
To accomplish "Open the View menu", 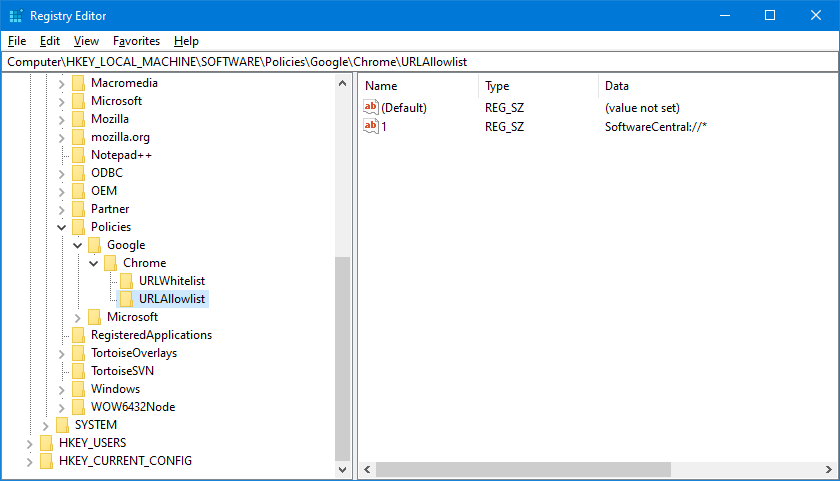I will [x=86, y=41].
